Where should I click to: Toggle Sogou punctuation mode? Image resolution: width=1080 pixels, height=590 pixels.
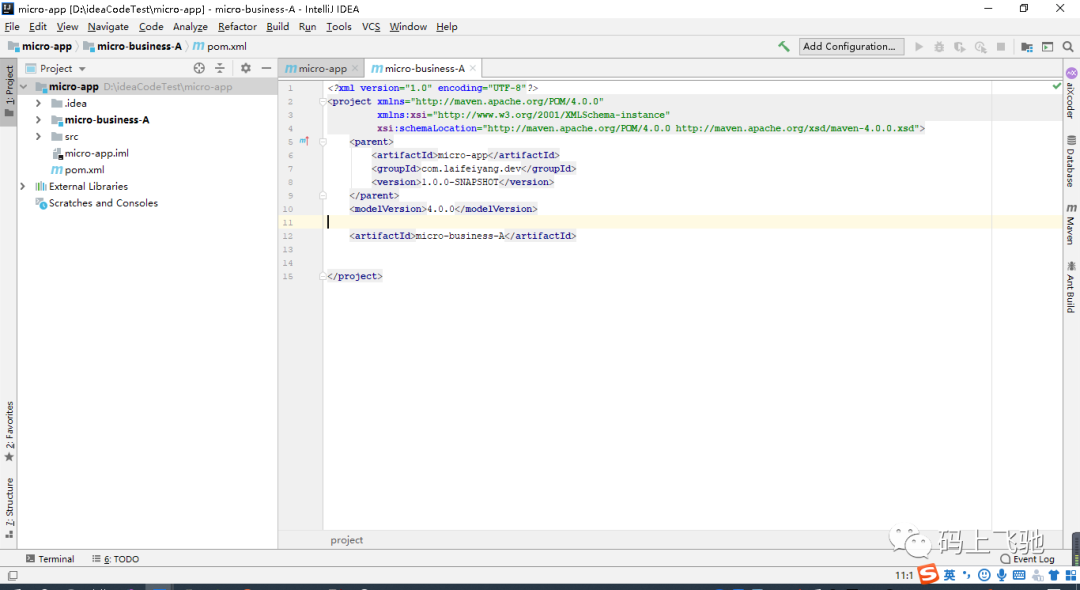click(x=966, y=575)
